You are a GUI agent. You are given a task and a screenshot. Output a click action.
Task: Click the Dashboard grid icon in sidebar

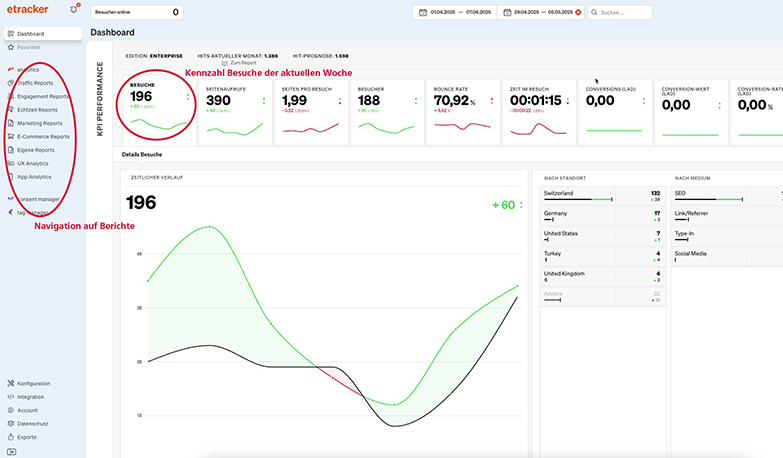(x=11, y=33)
